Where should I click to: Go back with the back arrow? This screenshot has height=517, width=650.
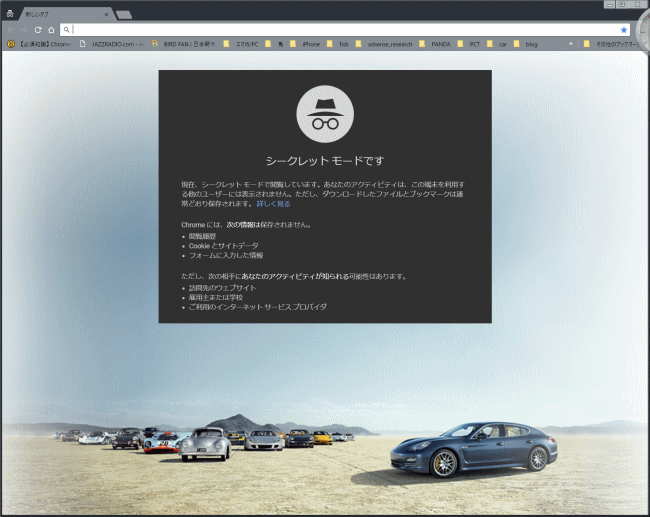point(11,30)
